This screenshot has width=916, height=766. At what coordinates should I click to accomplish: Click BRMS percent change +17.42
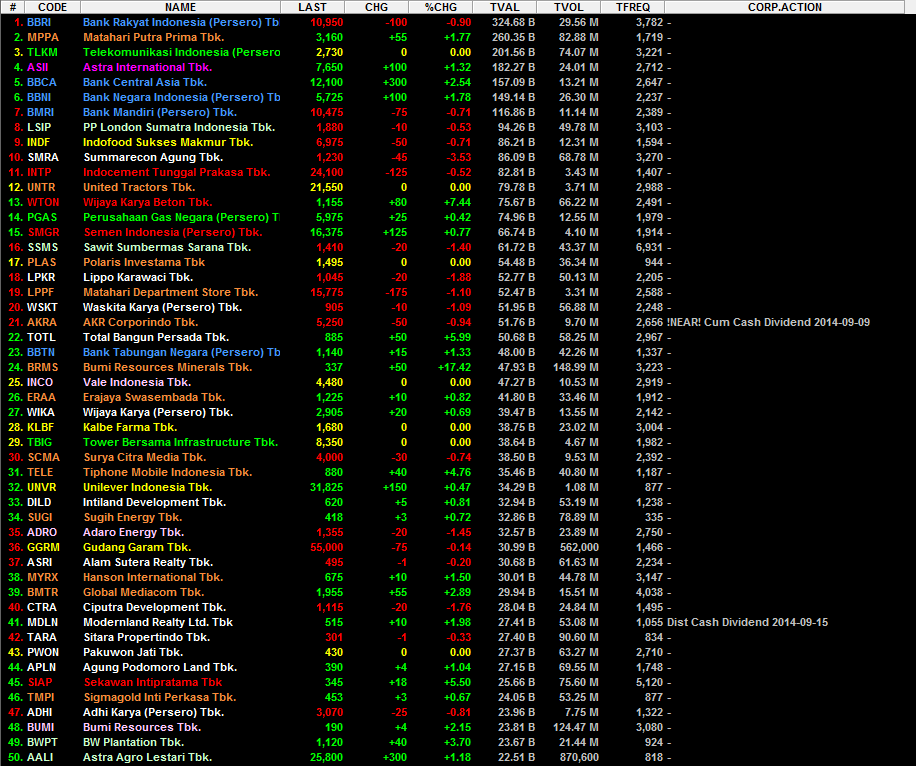pos(454,368)
